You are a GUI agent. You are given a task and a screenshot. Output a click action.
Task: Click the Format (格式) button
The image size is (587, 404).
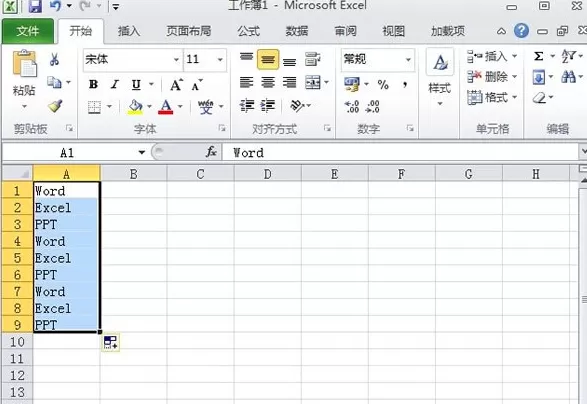[x=492, y=98]
